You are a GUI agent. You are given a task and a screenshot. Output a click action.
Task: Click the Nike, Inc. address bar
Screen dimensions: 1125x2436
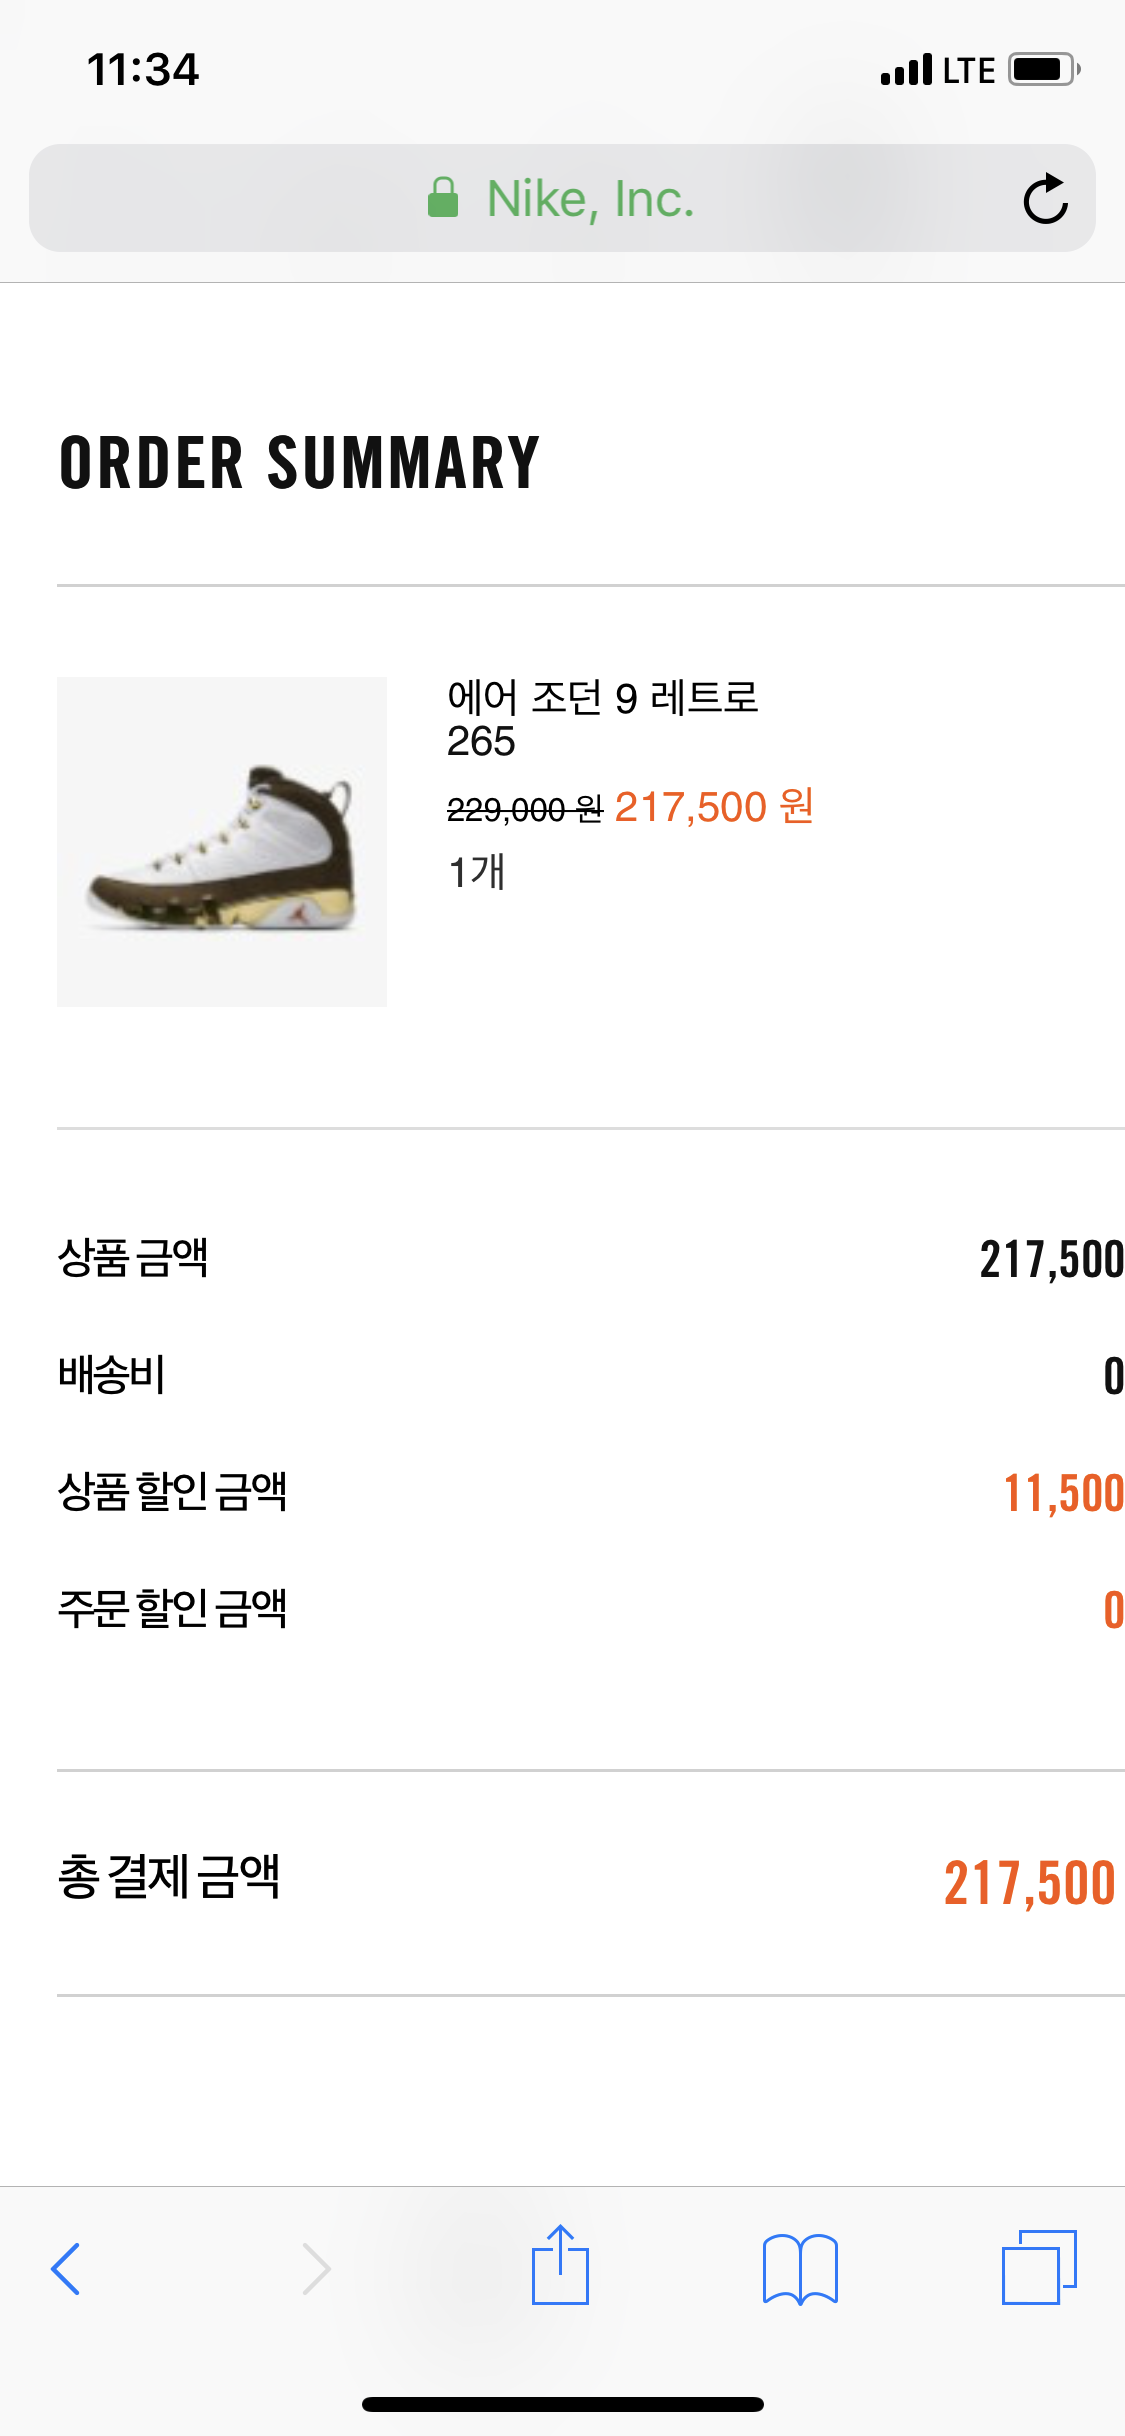click(x=590, y=198)
